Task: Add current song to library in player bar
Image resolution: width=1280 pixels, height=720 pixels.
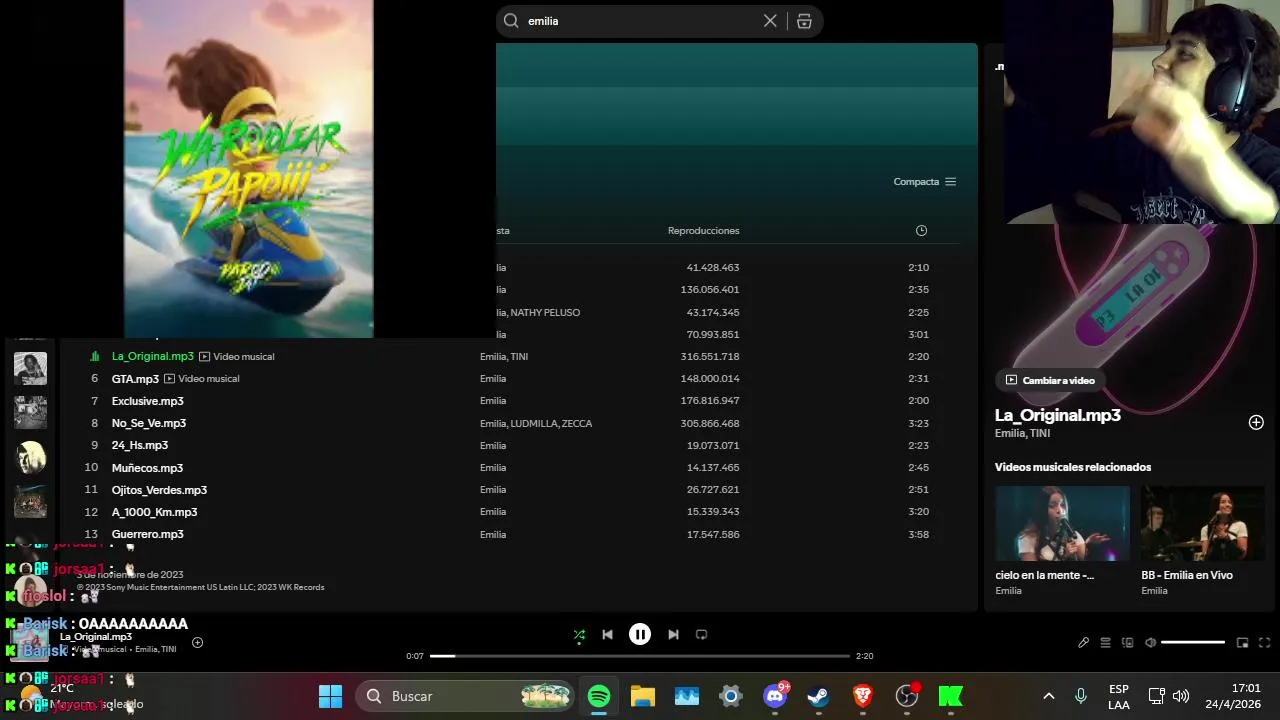Action: point(197,642)
